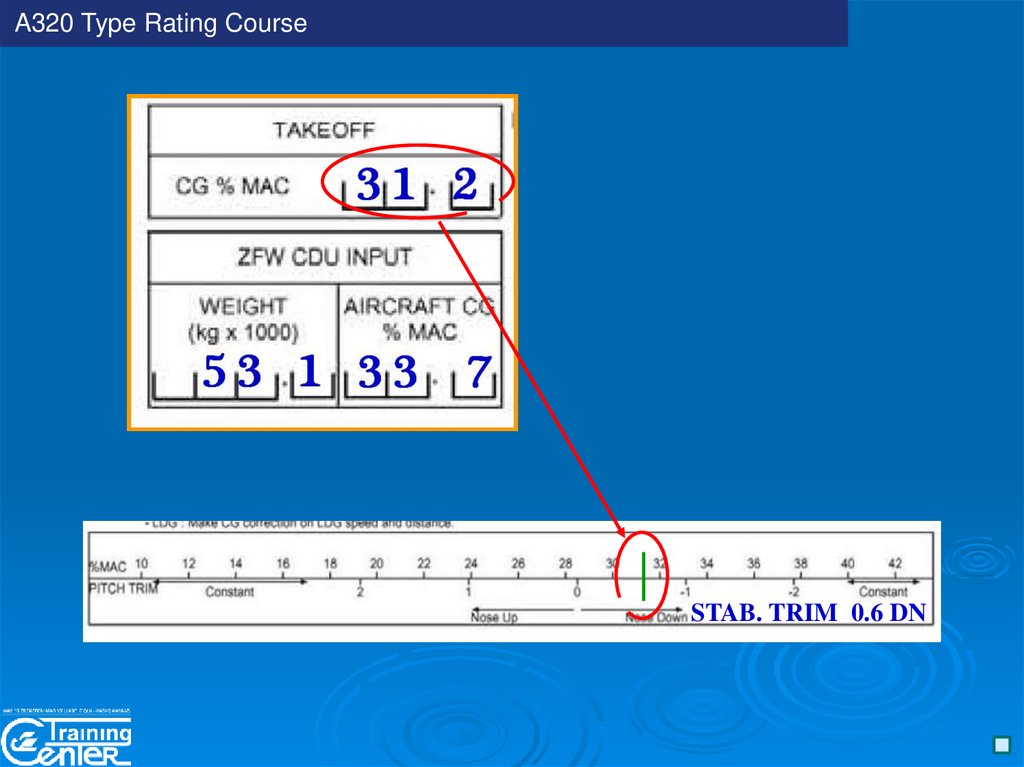This screenshot has width=1024, height=767.
Task: Click the 'WEIGHT (kg x 1000)' label
Action: [243, 319]
